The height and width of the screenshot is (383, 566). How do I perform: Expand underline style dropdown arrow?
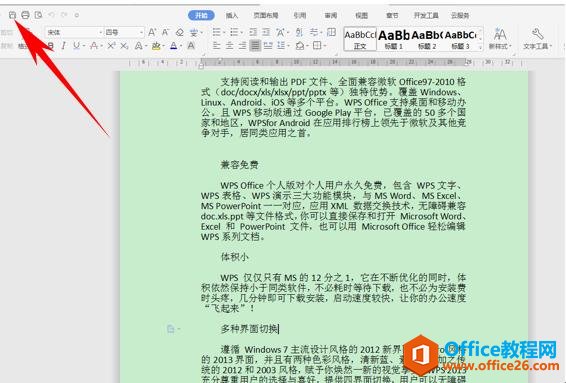[83, 46]
